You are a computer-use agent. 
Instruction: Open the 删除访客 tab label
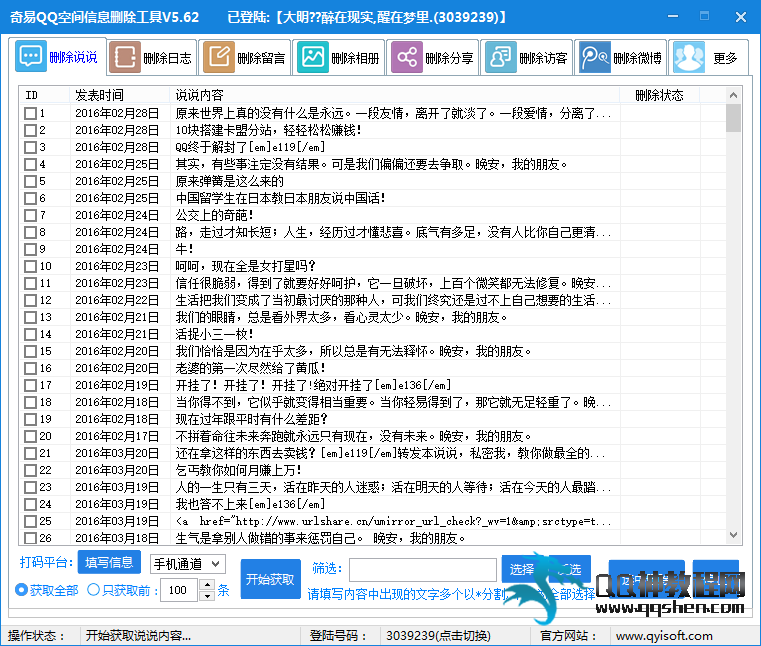pos(544,59)
